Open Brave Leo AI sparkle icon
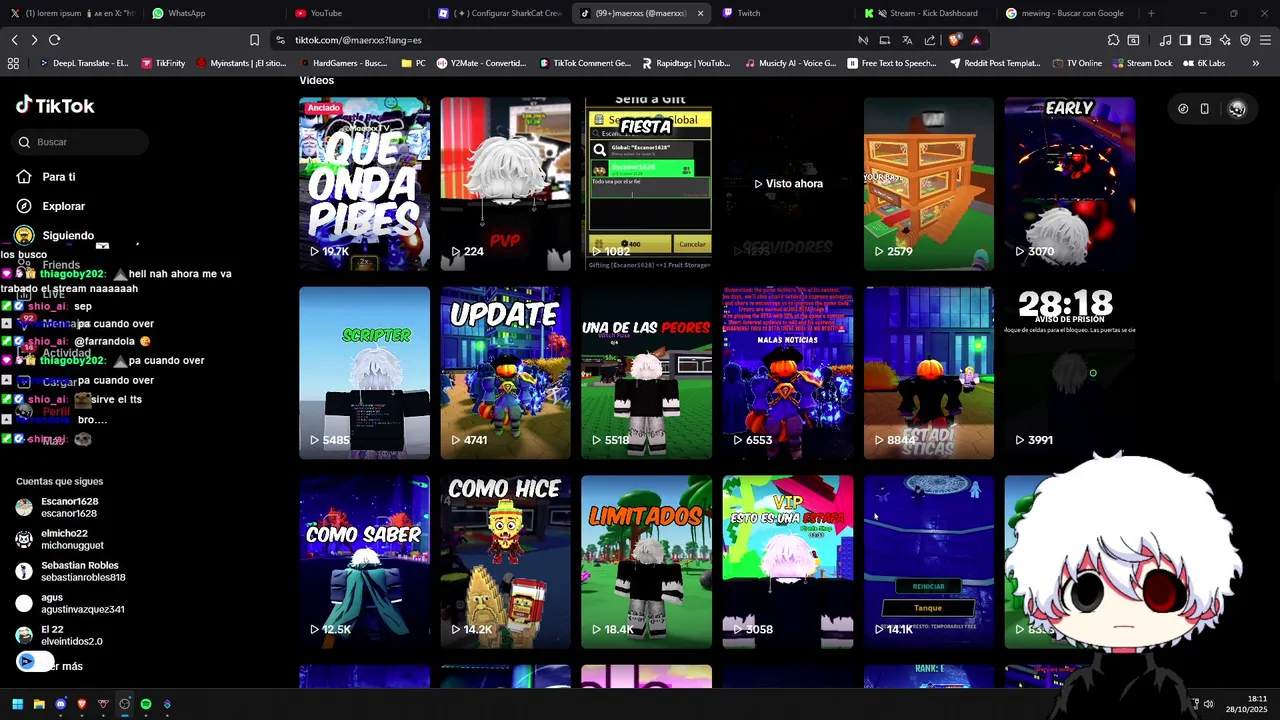Screen dimensions: 1280x720 1225,40
